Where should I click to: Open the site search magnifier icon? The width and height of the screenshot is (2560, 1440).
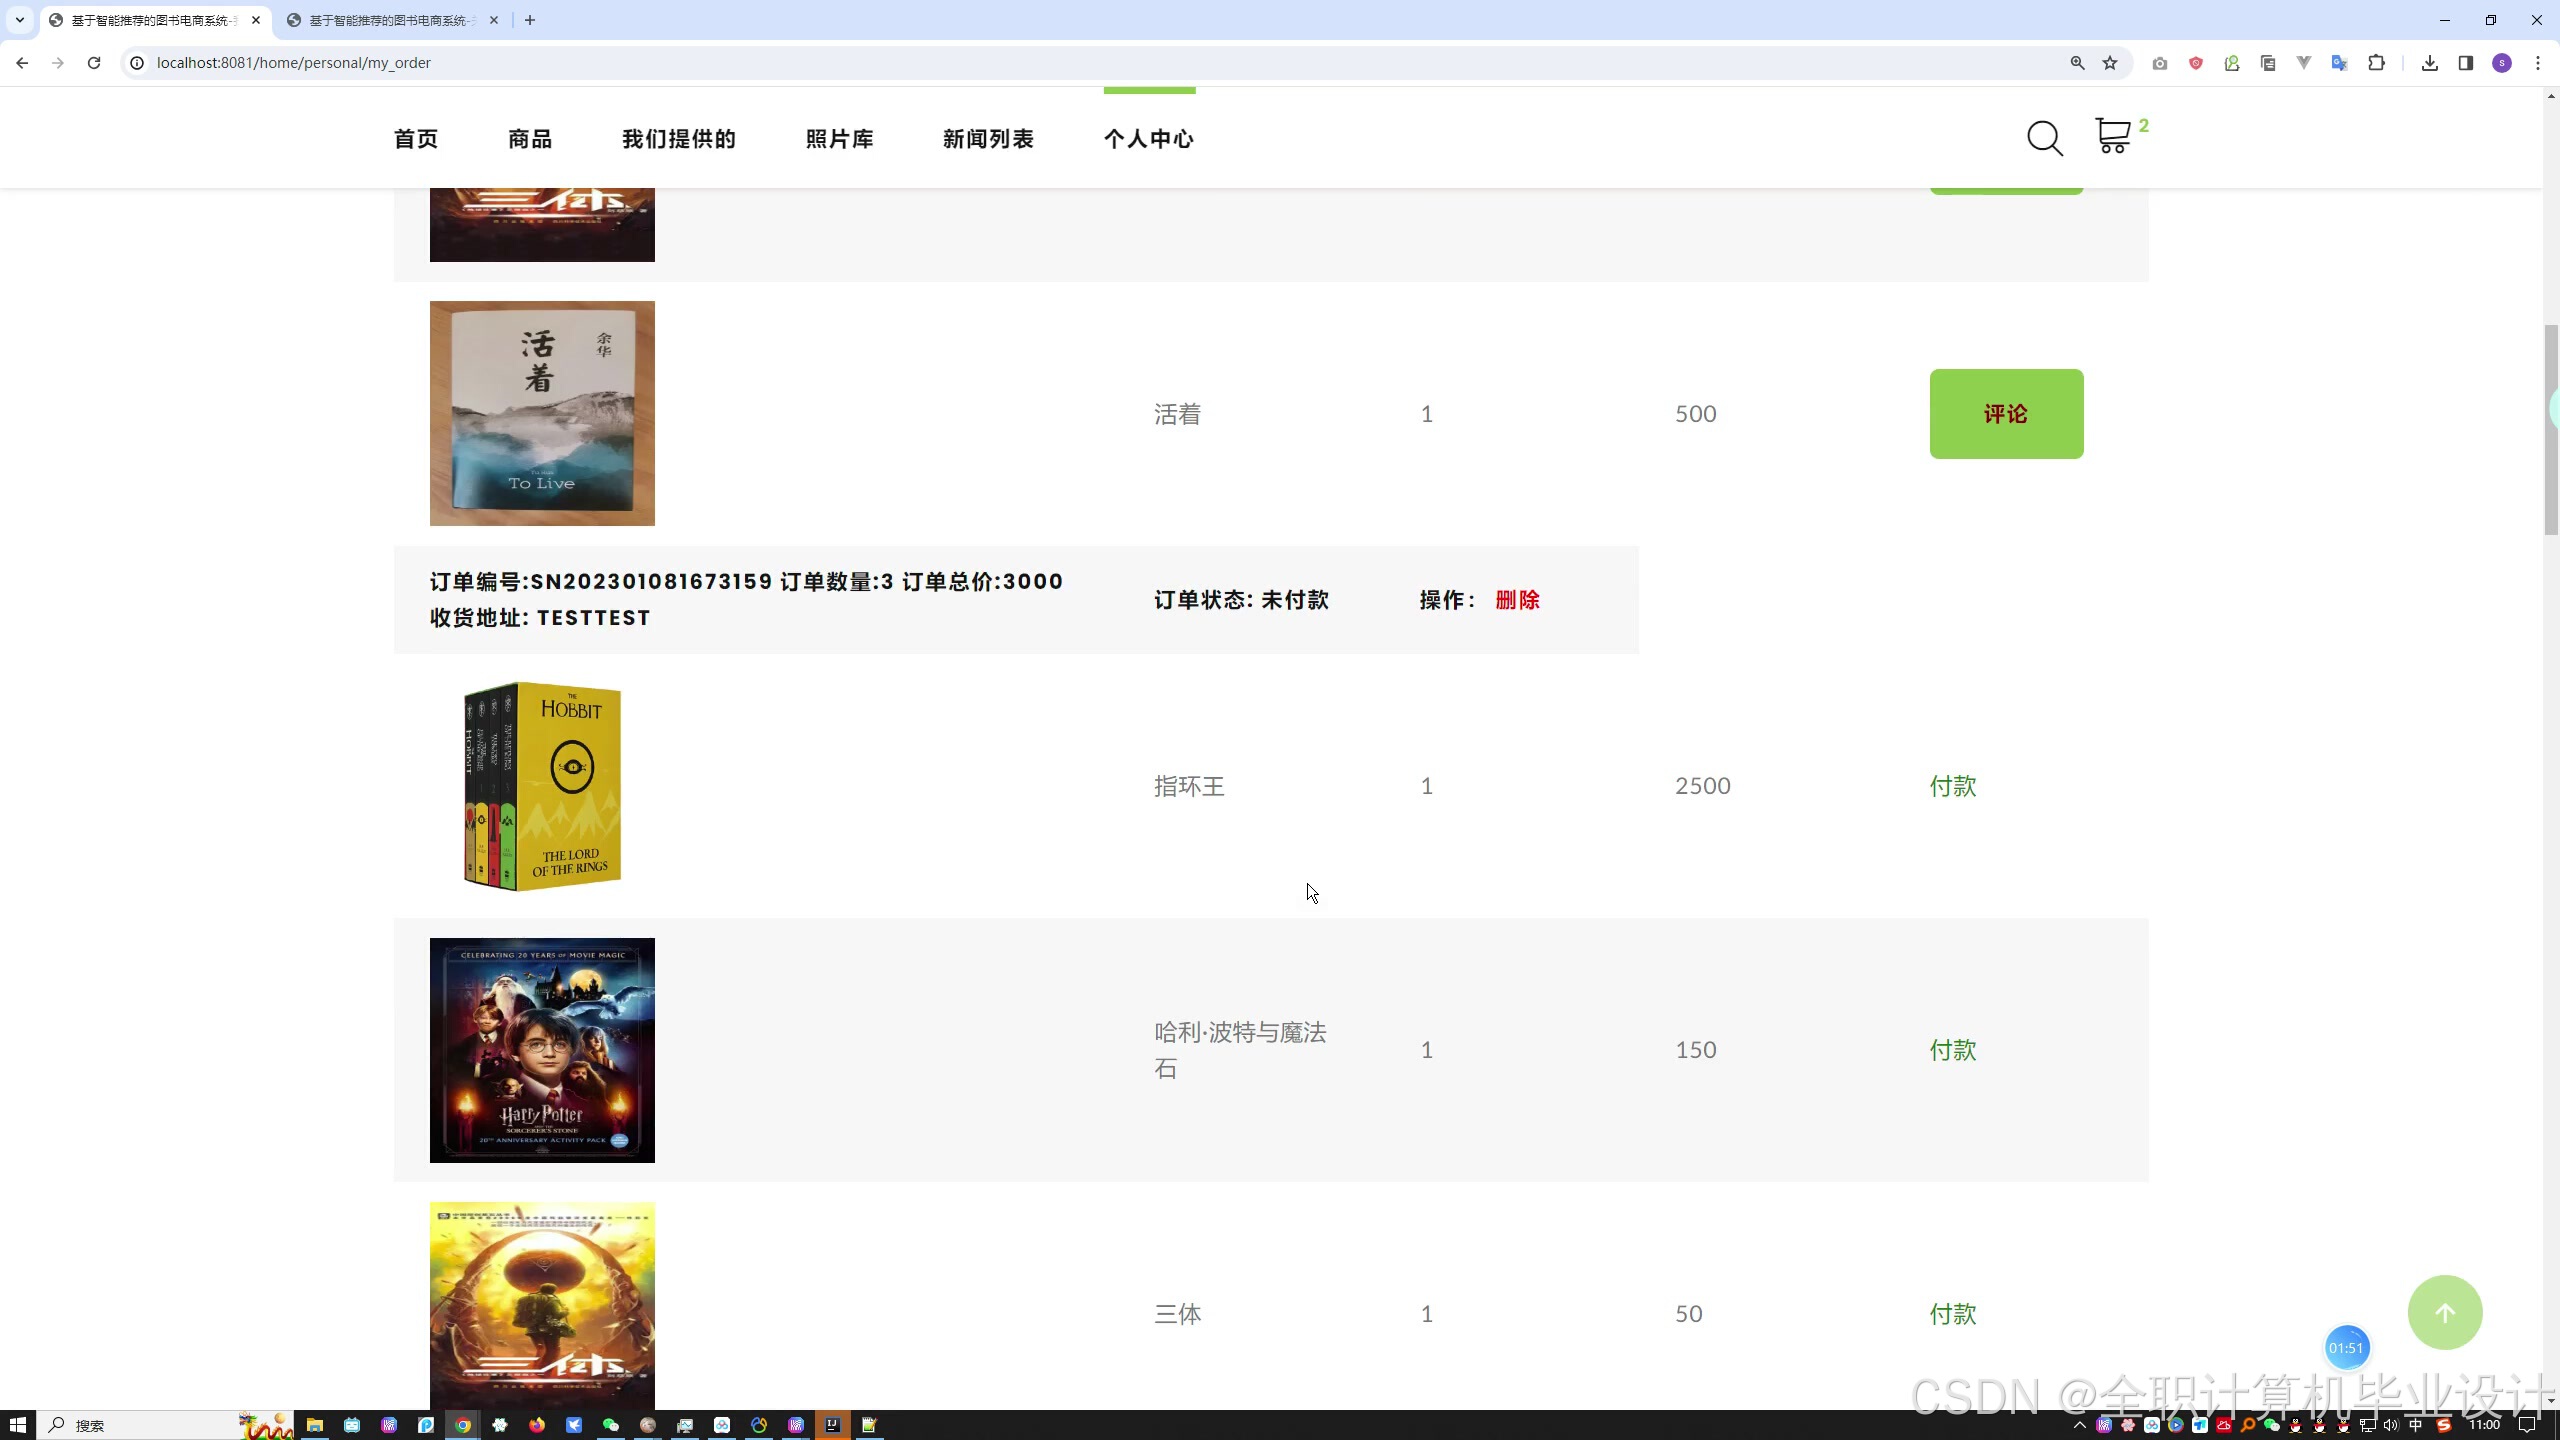[x=2044, y=138]
